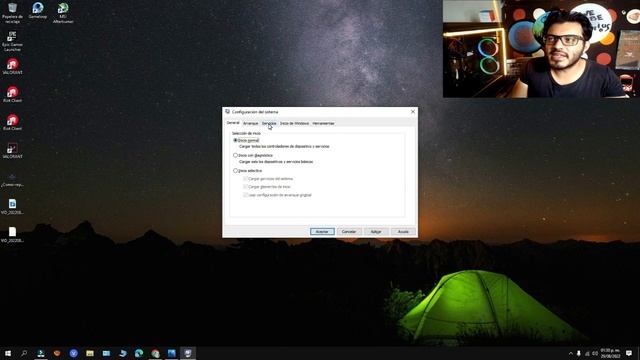Open the MSI Afterburner desktop shortcut

tap(63, 12)
